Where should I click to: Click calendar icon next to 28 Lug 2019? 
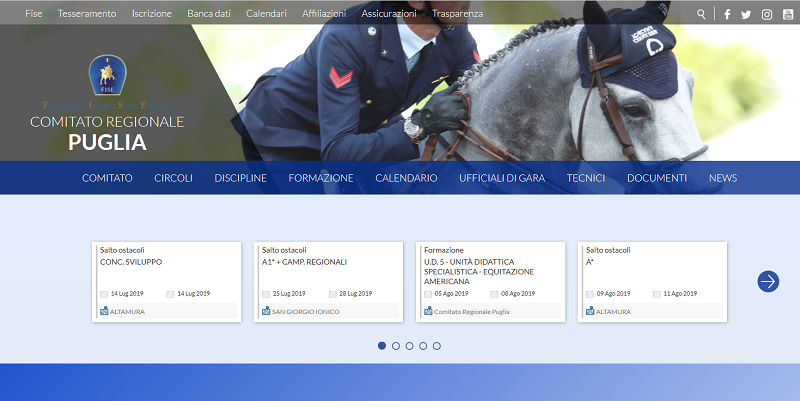(x=333, y=294)
